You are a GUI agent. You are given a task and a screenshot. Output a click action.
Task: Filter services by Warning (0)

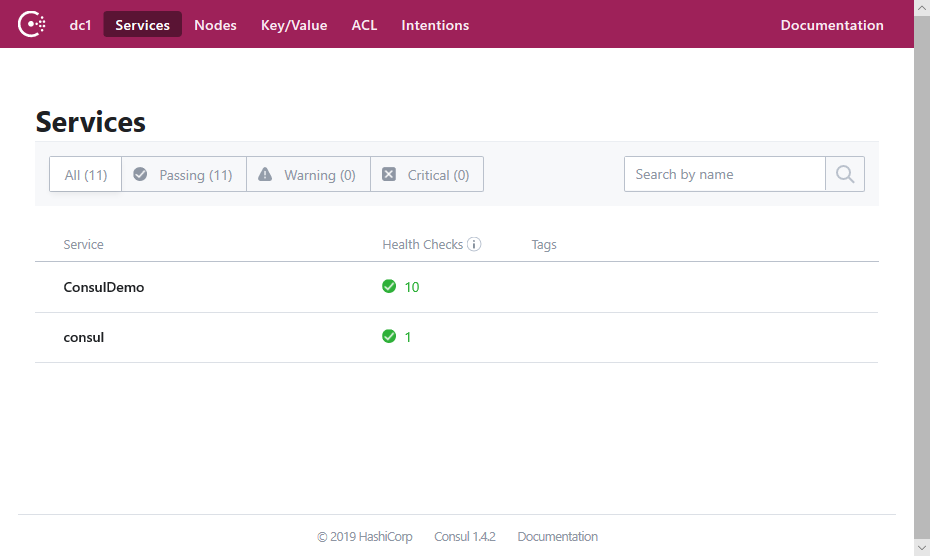[308, 175]
